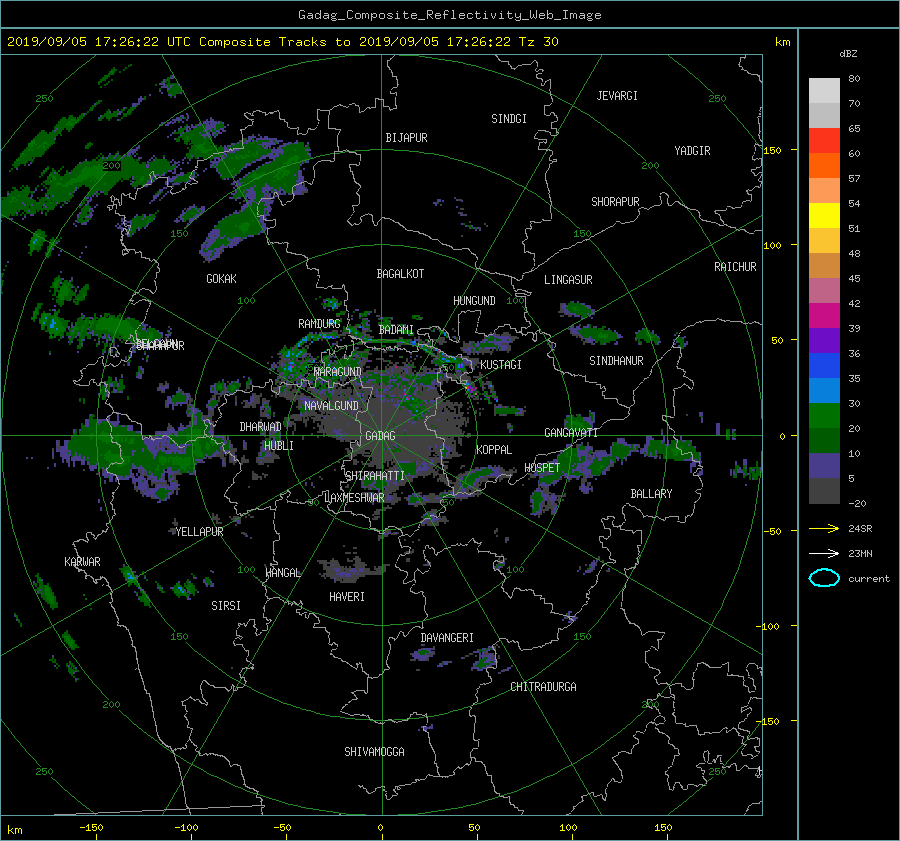Click the BALLARY label
Image resolution: width=900 pixels, height=841 pixels.
coord(651,494)
